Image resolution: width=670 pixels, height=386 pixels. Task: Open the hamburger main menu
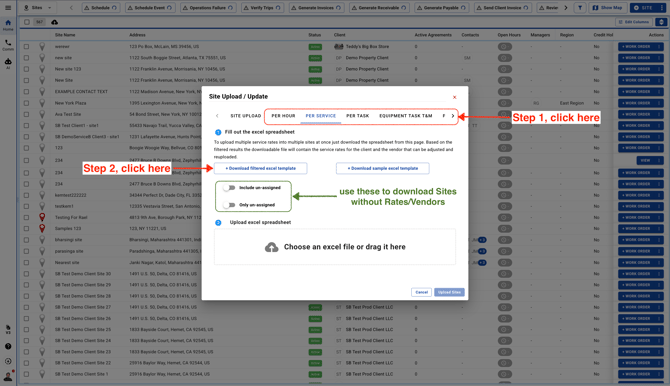click(x=8, y=8)
